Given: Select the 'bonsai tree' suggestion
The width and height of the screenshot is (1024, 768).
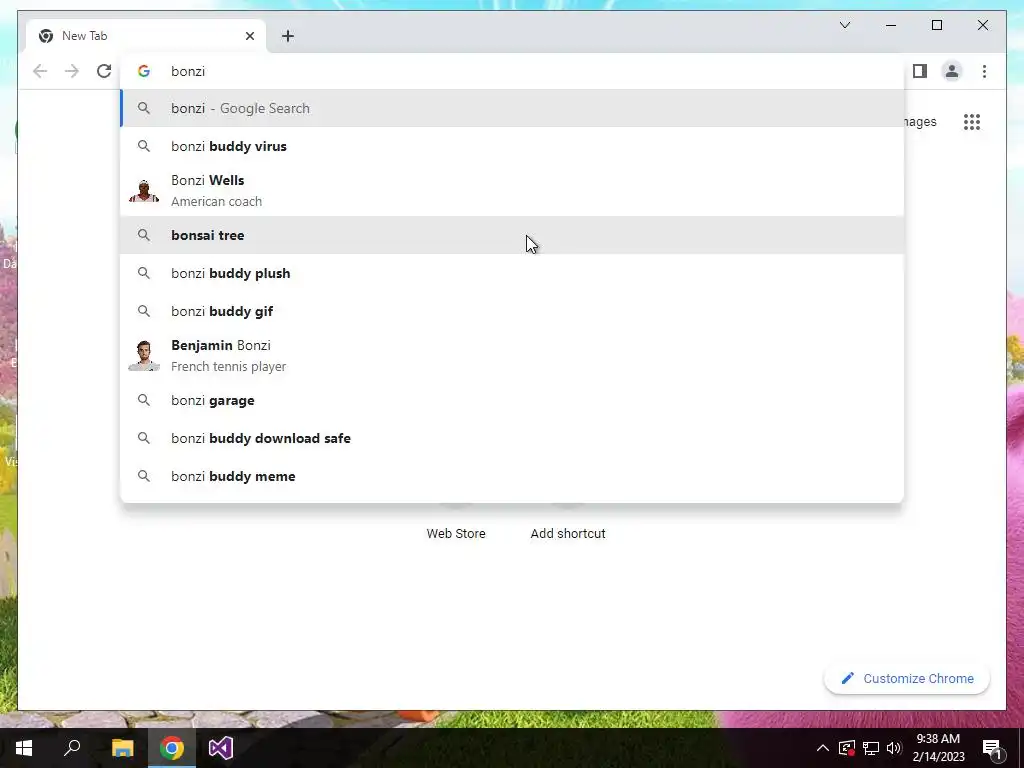Looking at the screenshot, I should pyautogui.click(x=513, y=235).
